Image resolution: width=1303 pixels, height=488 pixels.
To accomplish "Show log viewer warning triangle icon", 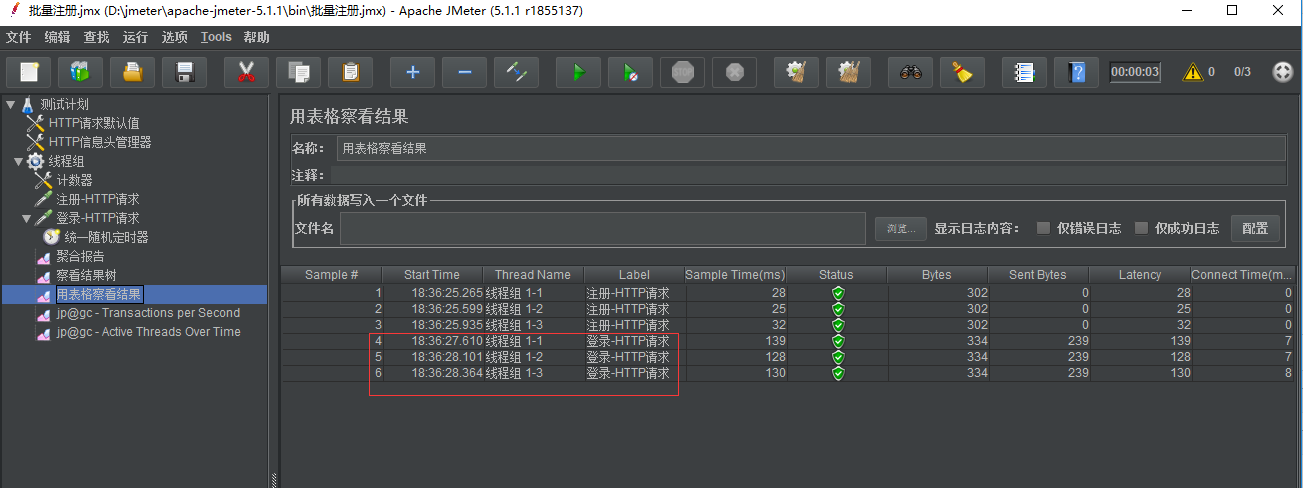I will tap(1193, 72).
